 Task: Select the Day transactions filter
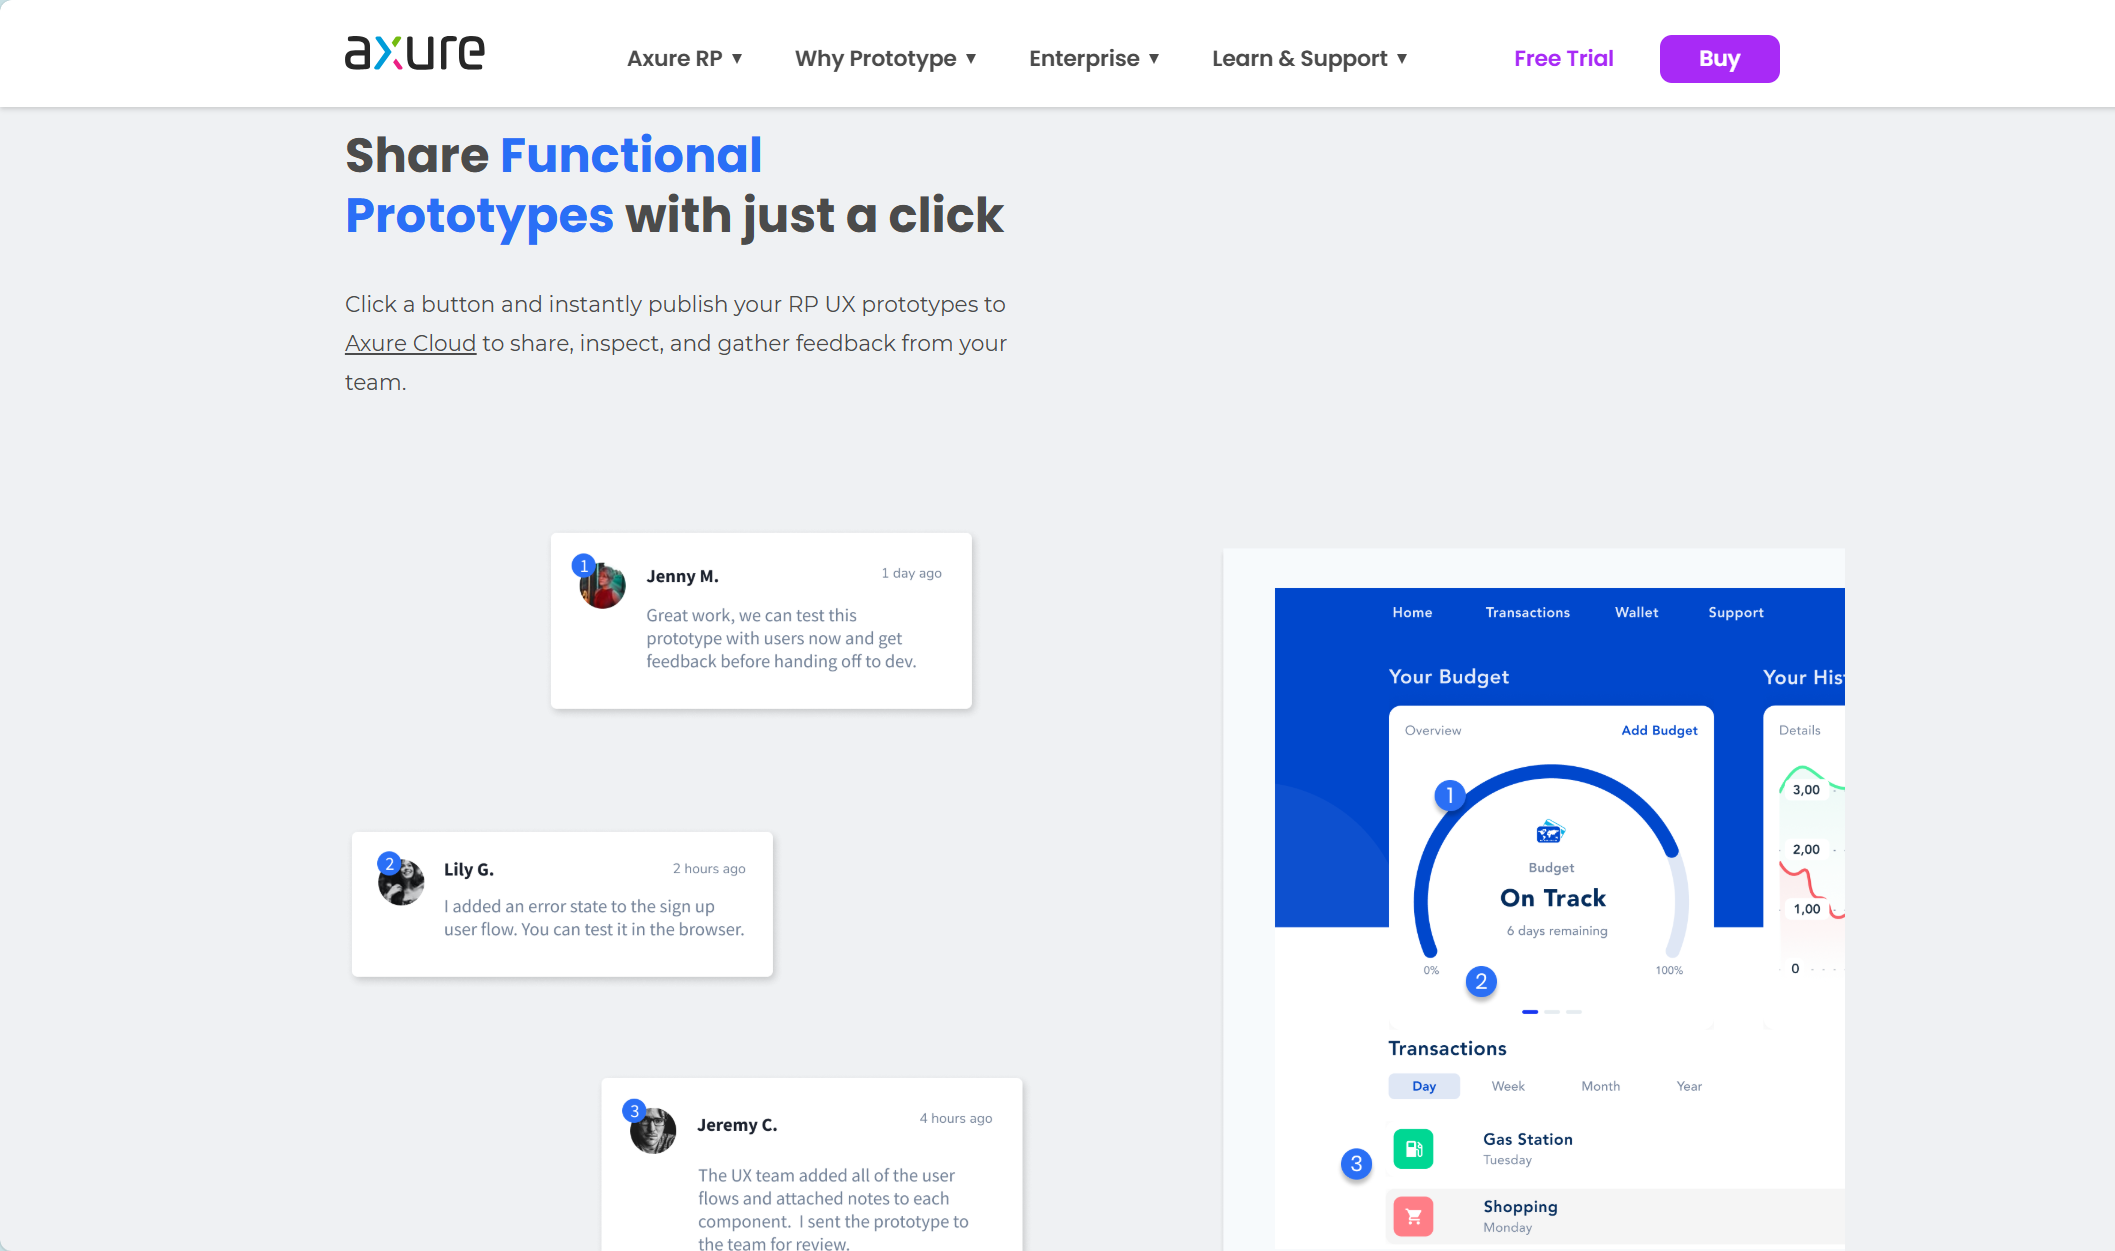tap(1424, 1086)
